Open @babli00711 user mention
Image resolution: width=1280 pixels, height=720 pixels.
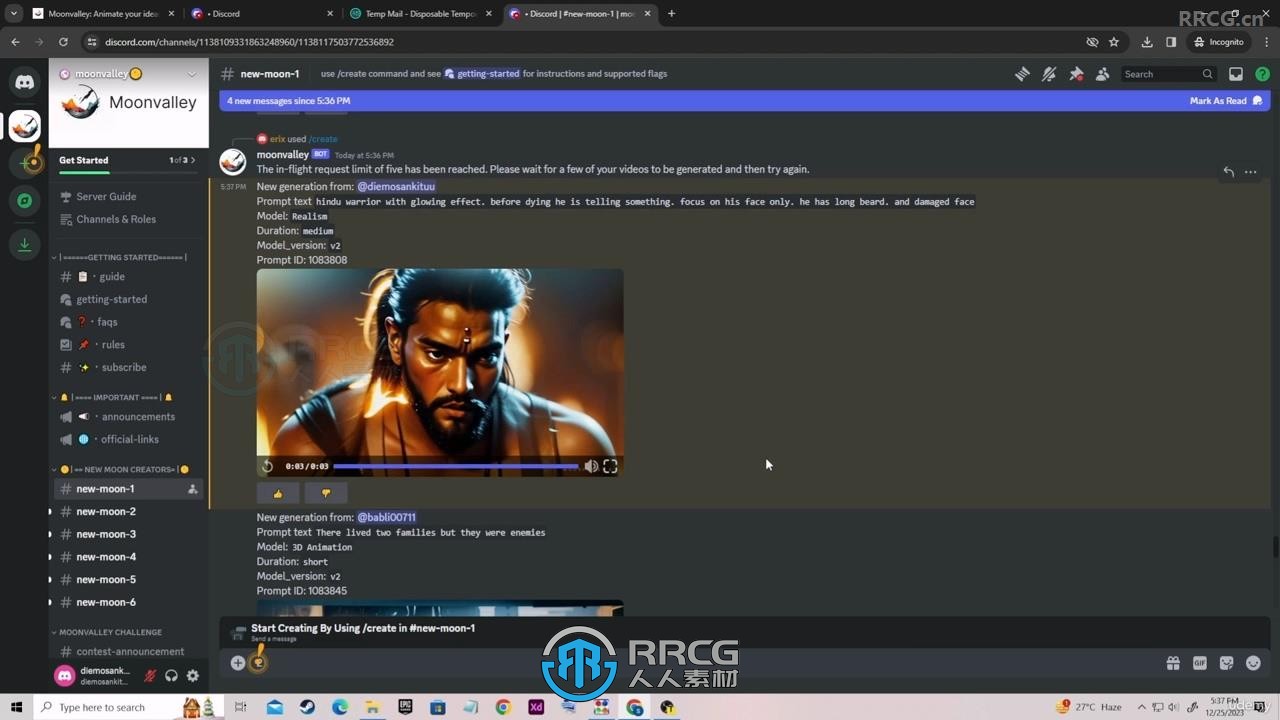[x=386, y=517]
